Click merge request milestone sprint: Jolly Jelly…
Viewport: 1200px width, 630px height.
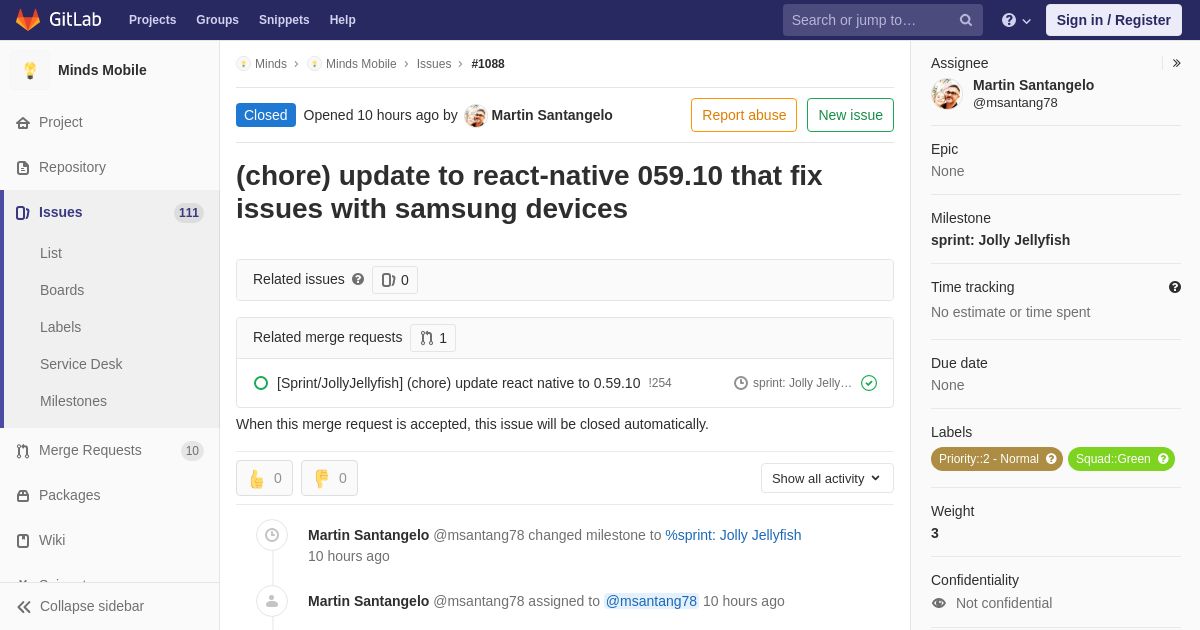point(793,383)
